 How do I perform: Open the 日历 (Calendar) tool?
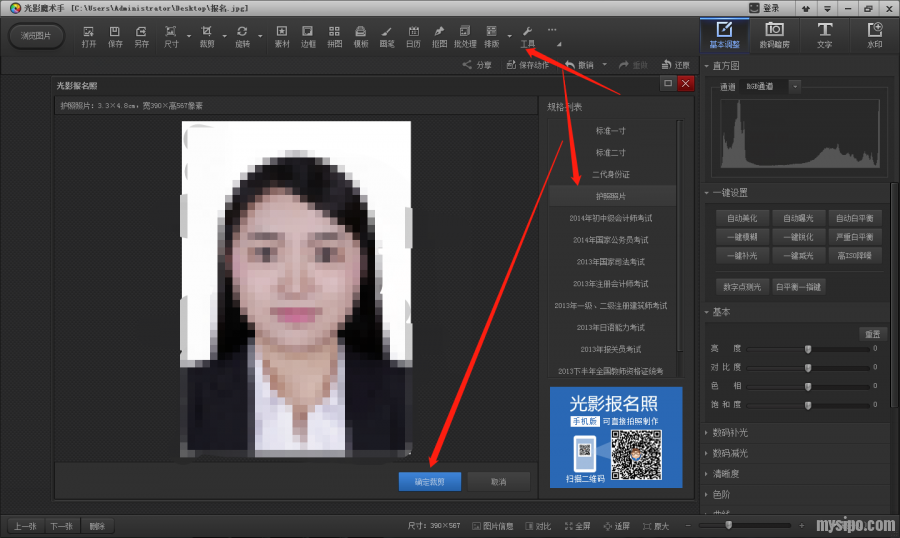[413, 36]
